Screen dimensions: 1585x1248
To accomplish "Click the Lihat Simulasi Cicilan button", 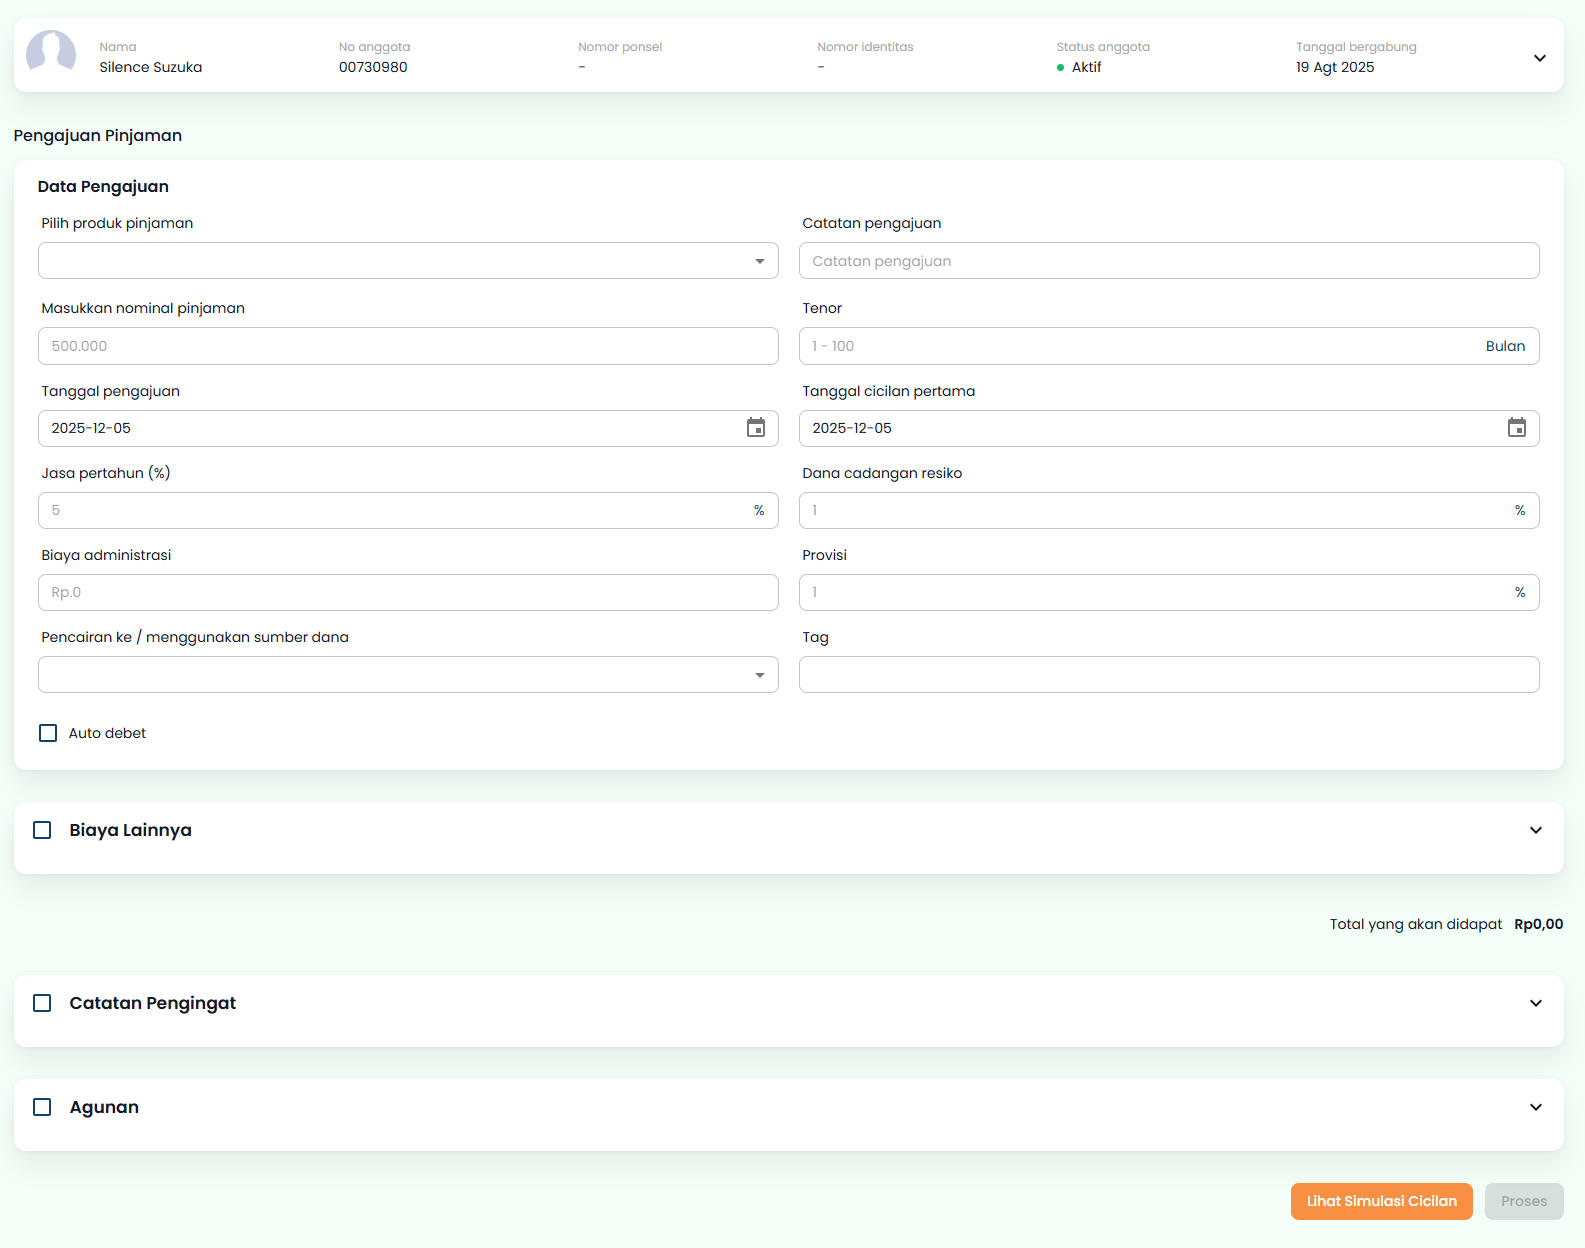I will point(1381,1201).
